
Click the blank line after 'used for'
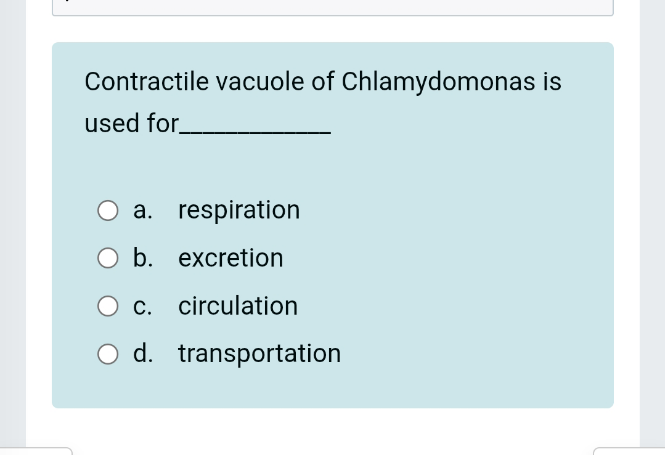click(x=254, y=132)
